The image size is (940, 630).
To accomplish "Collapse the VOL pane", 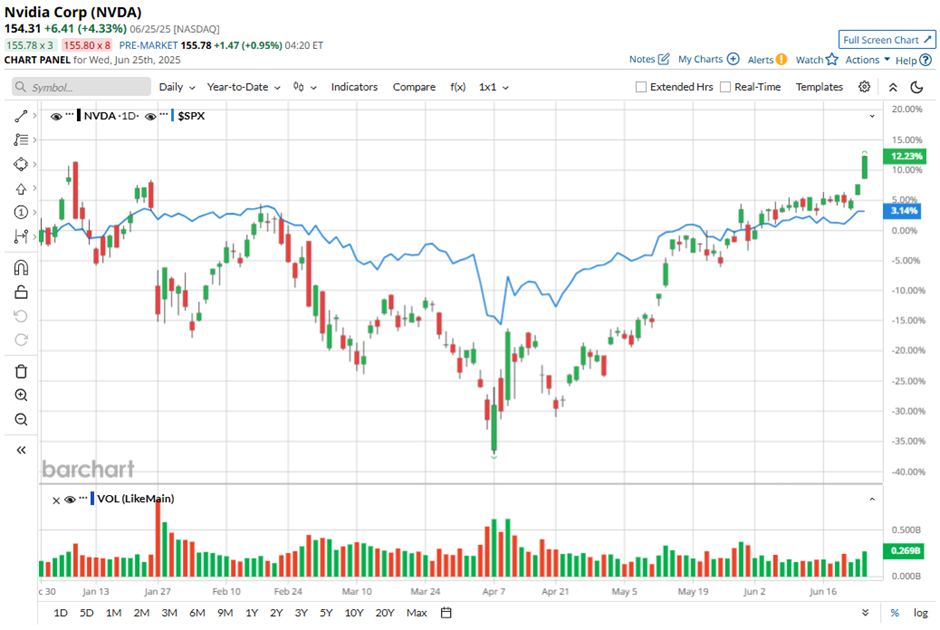I will pos(872,499).
